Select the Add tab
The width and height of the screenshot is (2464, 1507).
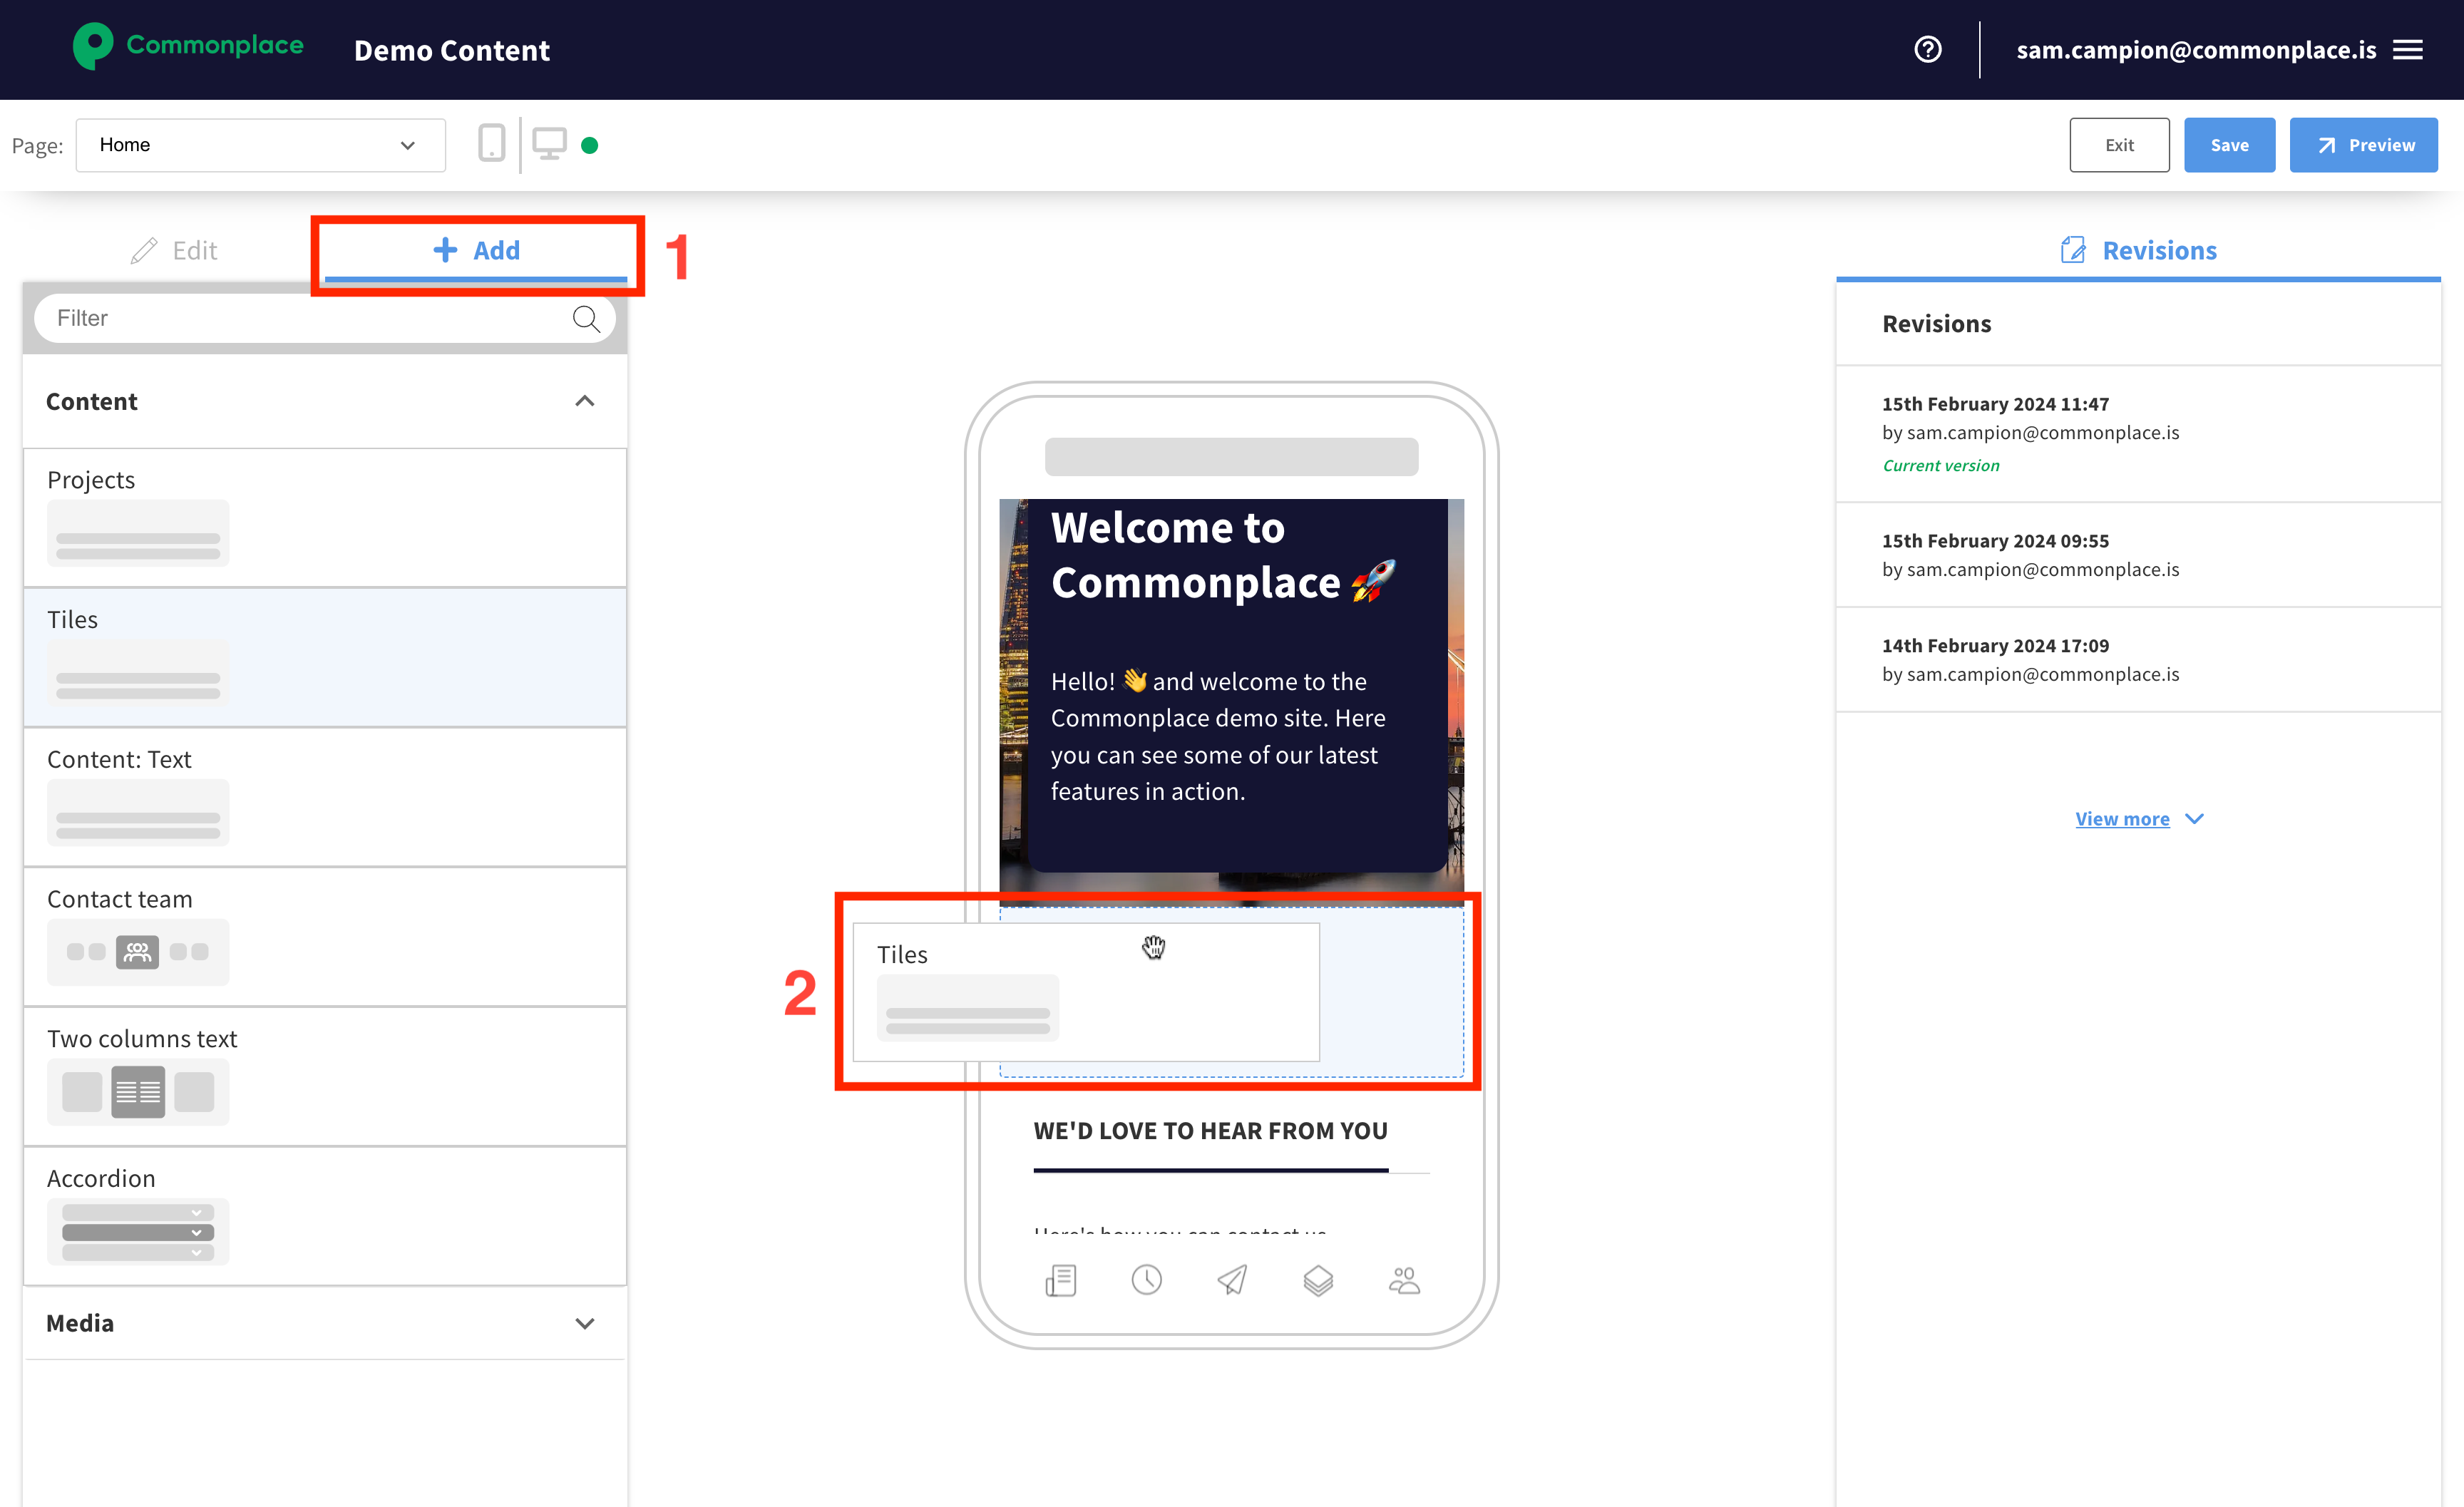(x=476, y=250)
